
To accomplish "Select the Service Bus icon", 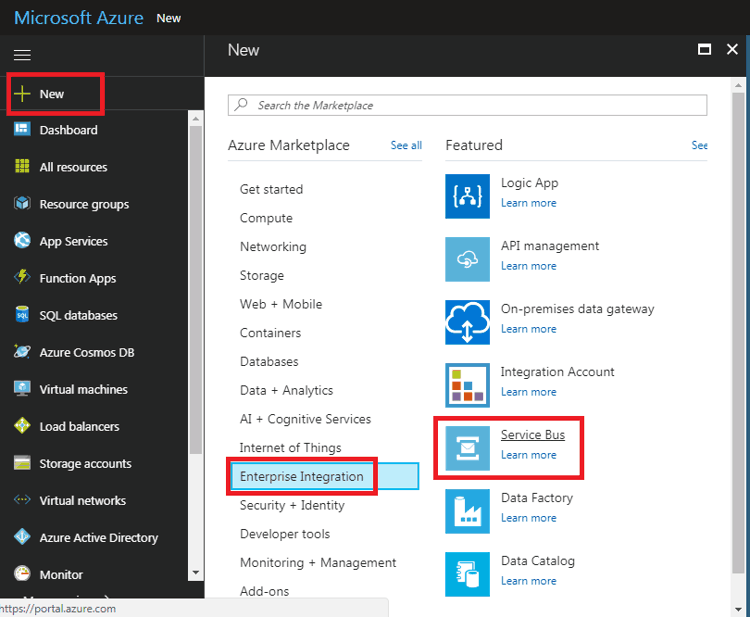I will pyautogui.click(x=467, y=448).
